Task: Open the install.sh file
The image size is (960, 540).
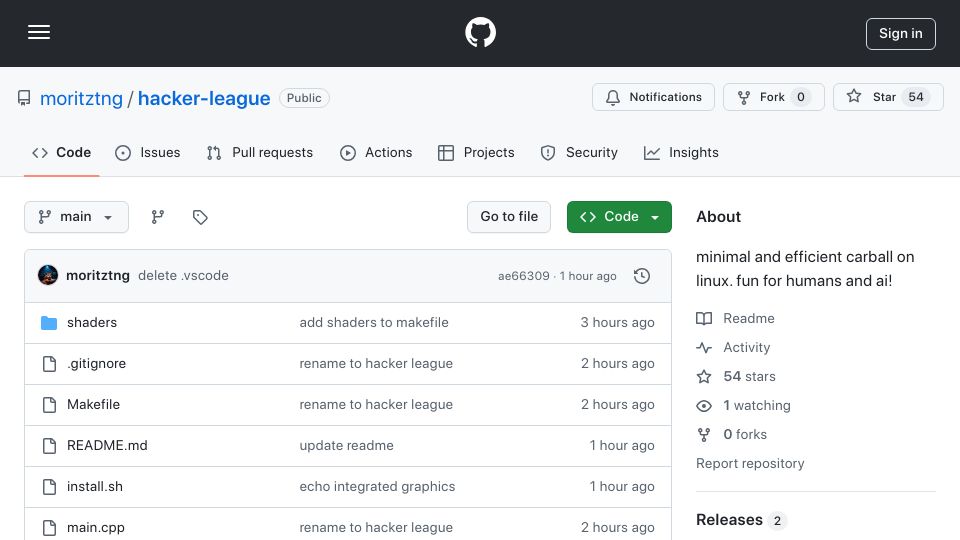Action: click(95, 487)
